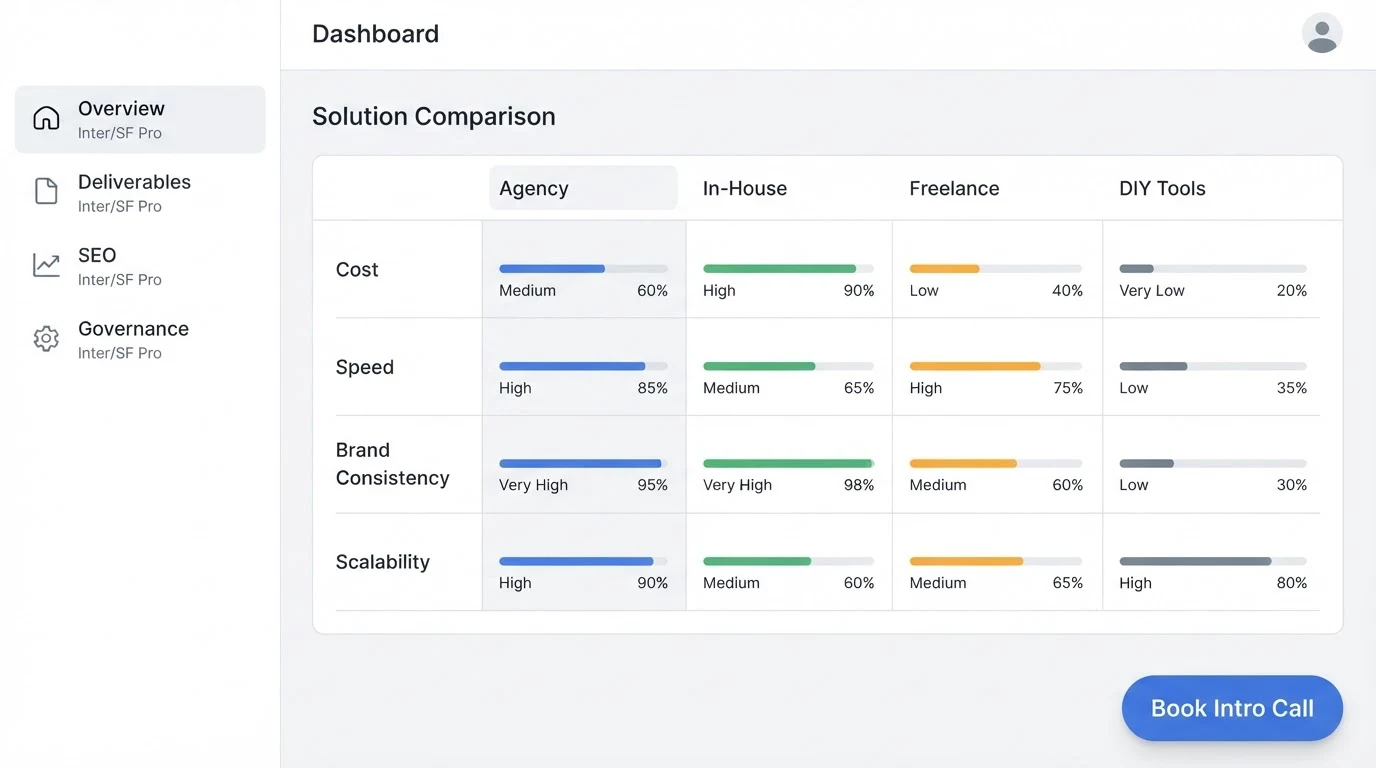Viewport: 1376px width, 768px height.
Task: Click the Freelance Brand Consistency bar
Action: point(996,464)
